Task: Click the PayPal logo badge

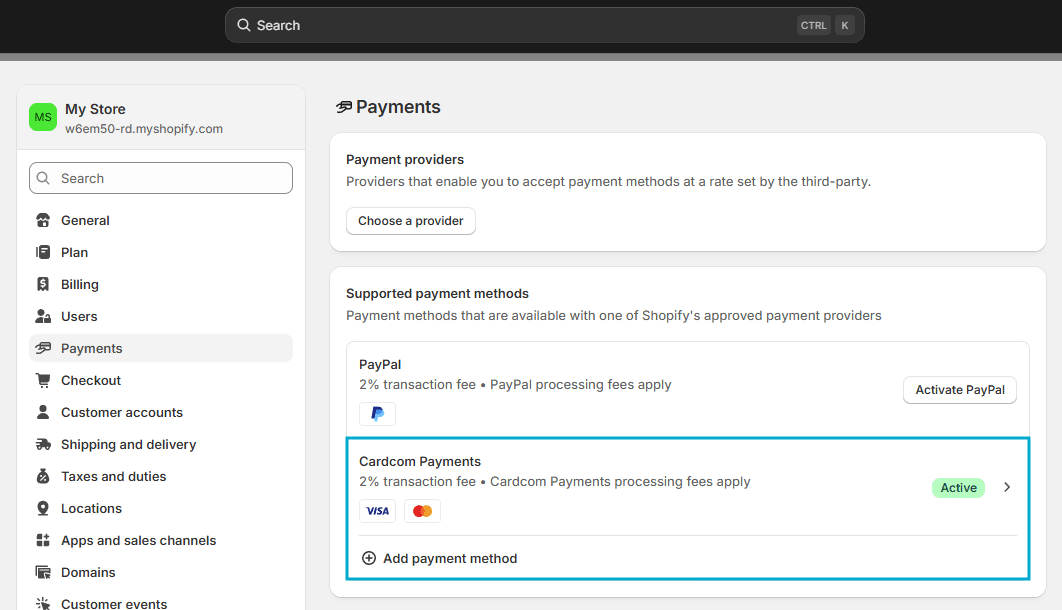Action: click(x=377, y=413)
